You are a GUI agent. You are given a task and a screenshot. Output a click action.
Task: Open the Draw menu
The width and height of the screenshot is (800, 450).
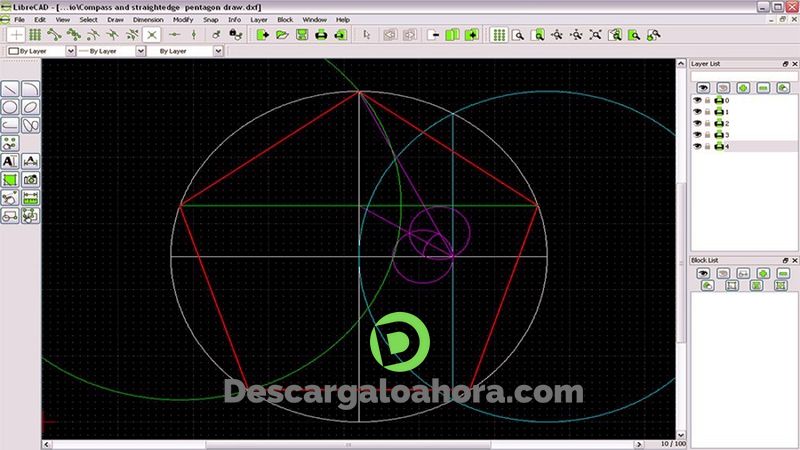(115, 19)
